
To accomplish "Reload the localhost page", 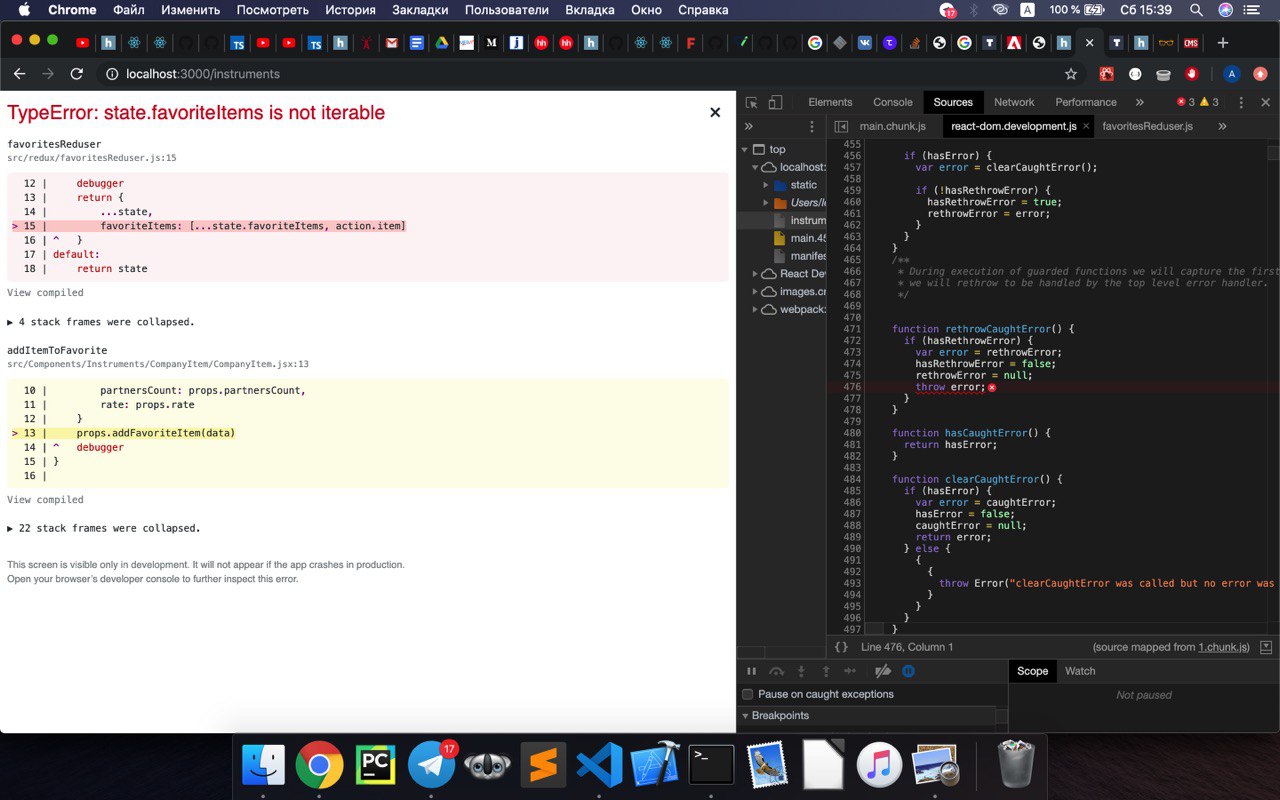I will [x=77, y=74].
